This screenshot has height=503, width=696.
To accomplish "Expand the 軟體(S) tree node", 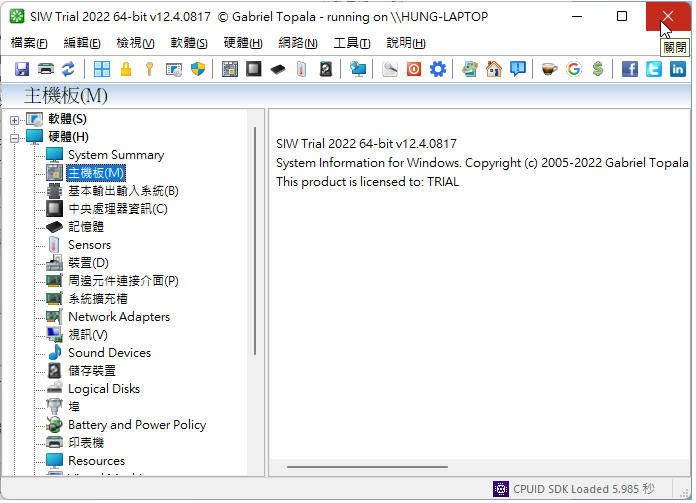I will pos(14,120).
